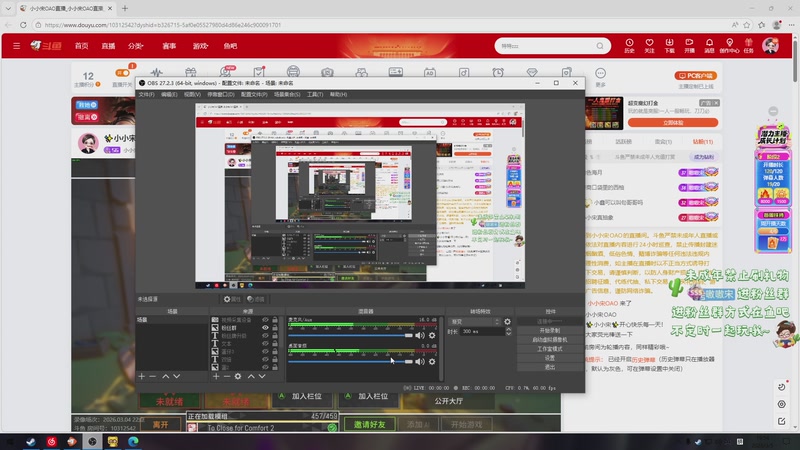Add a scene with the plus icon
800x450 pixels.
click(141, 376)
